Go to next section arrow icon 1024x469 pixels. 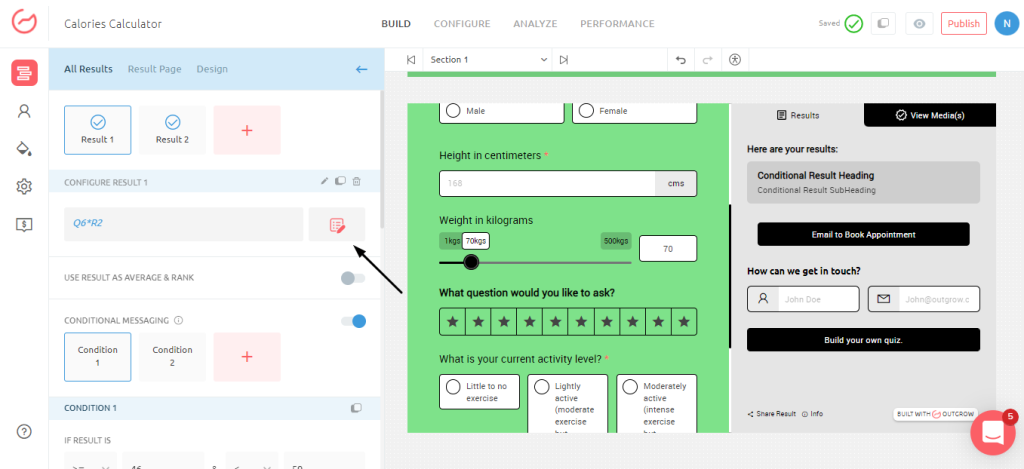tap(564, 59)
